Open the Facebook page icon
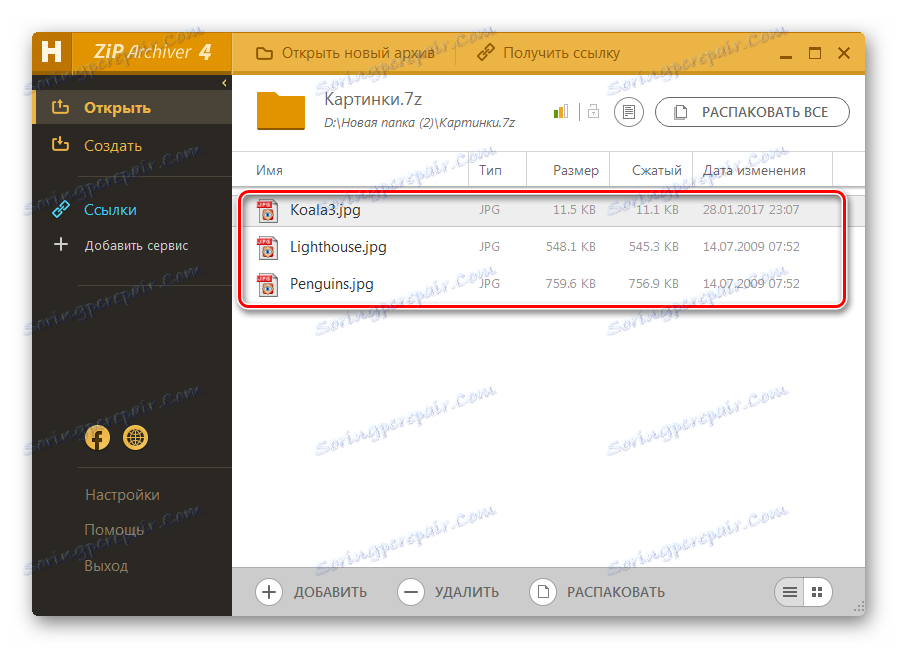The image size is (898, 649). pos(97,438)
